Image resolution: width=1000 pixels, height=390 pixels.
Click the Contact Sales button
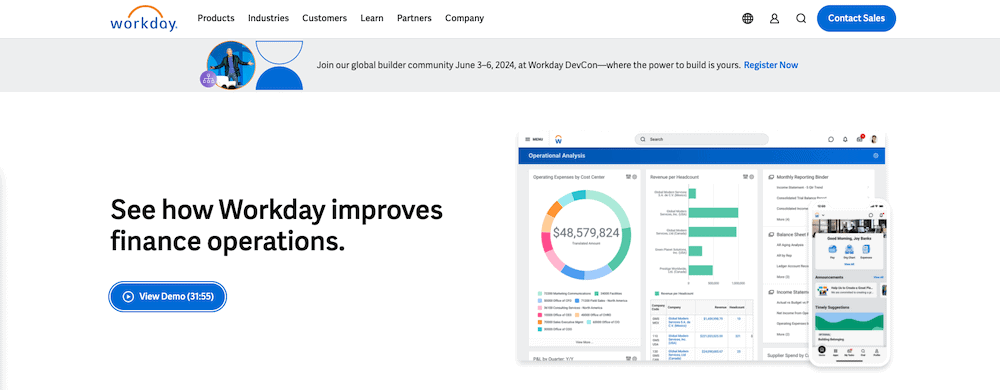pyautogui.click(x=856, y=18)
